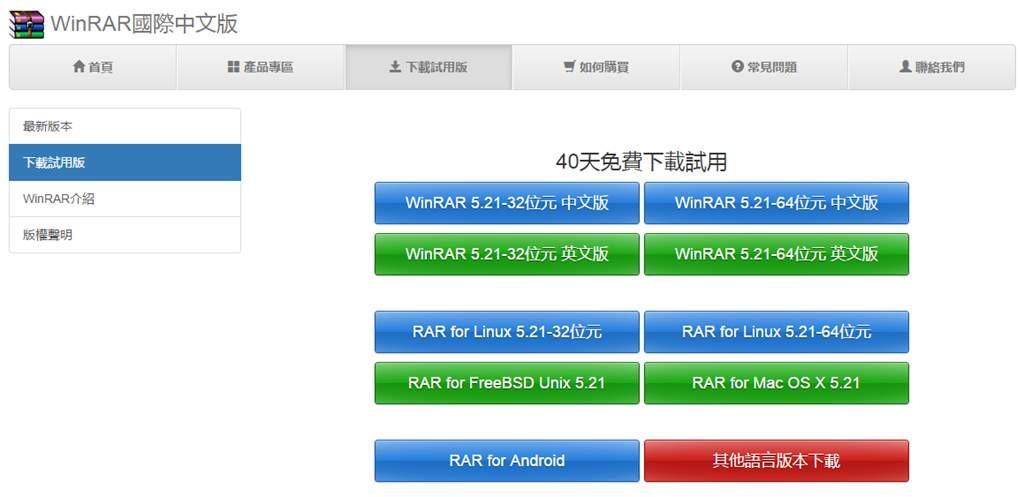
Task: Open the 聯絡我們 navigation tab
Action: (x=932, y=67)
